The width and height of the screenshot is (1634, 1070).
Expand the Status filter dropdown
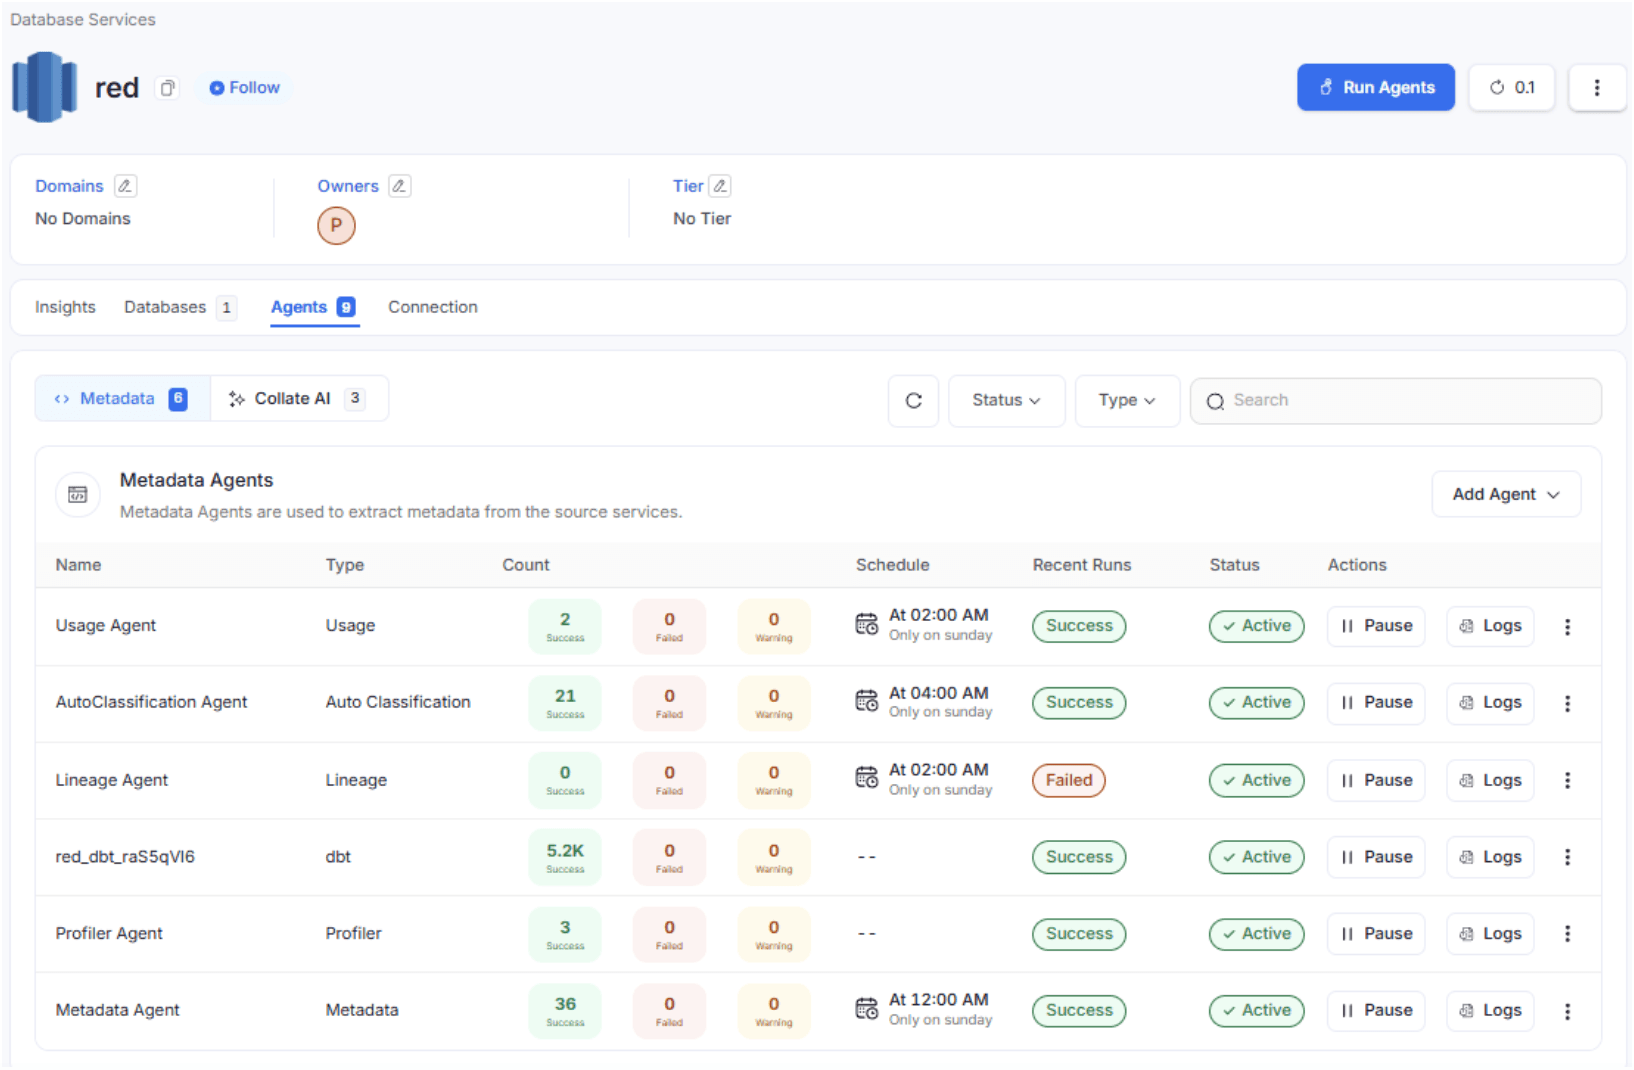tap(1006, 401)
